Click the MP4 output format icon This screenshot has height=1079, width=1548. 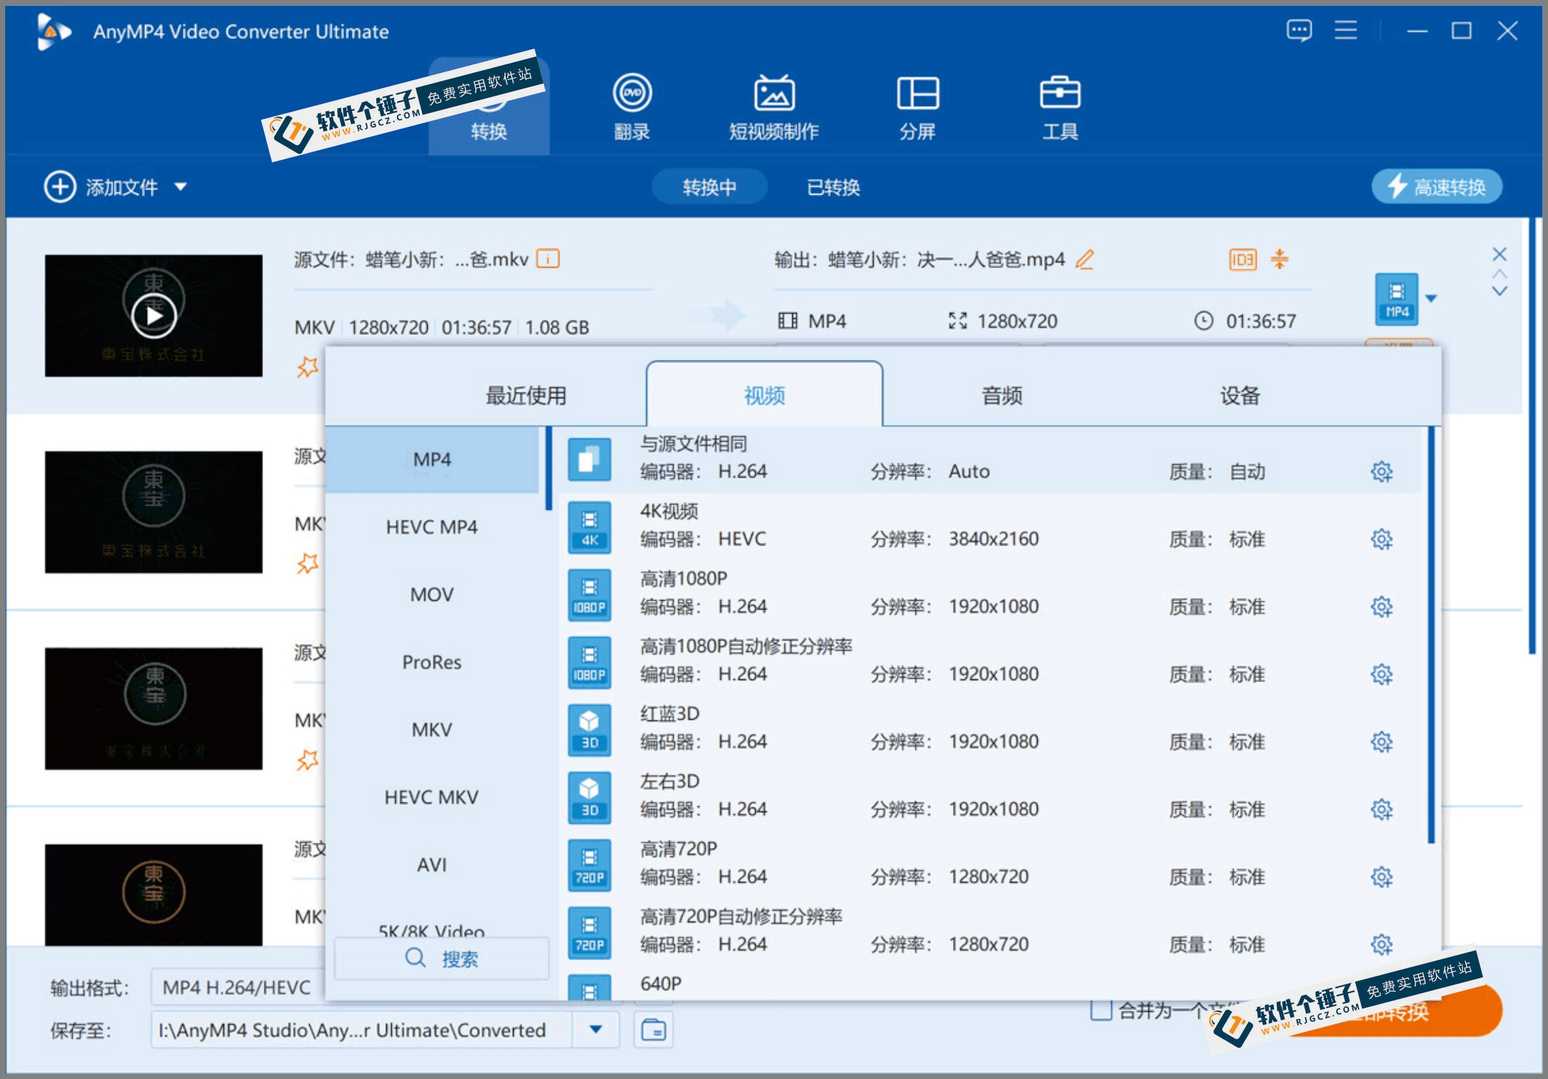click(x=1397, y=298)
